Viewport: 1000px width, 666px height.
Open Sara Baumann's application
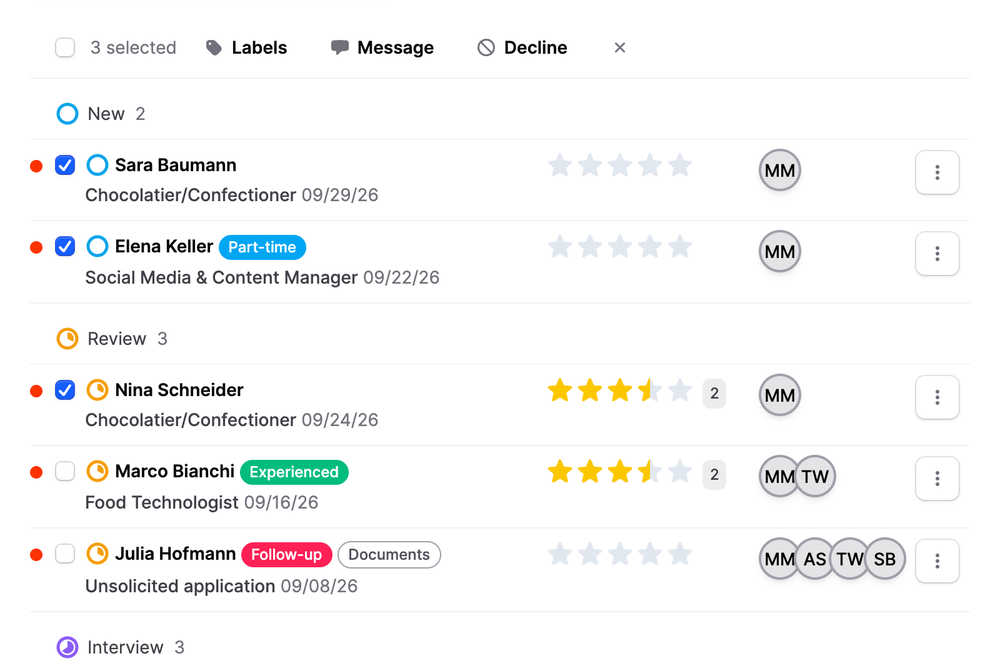point(175,165)
